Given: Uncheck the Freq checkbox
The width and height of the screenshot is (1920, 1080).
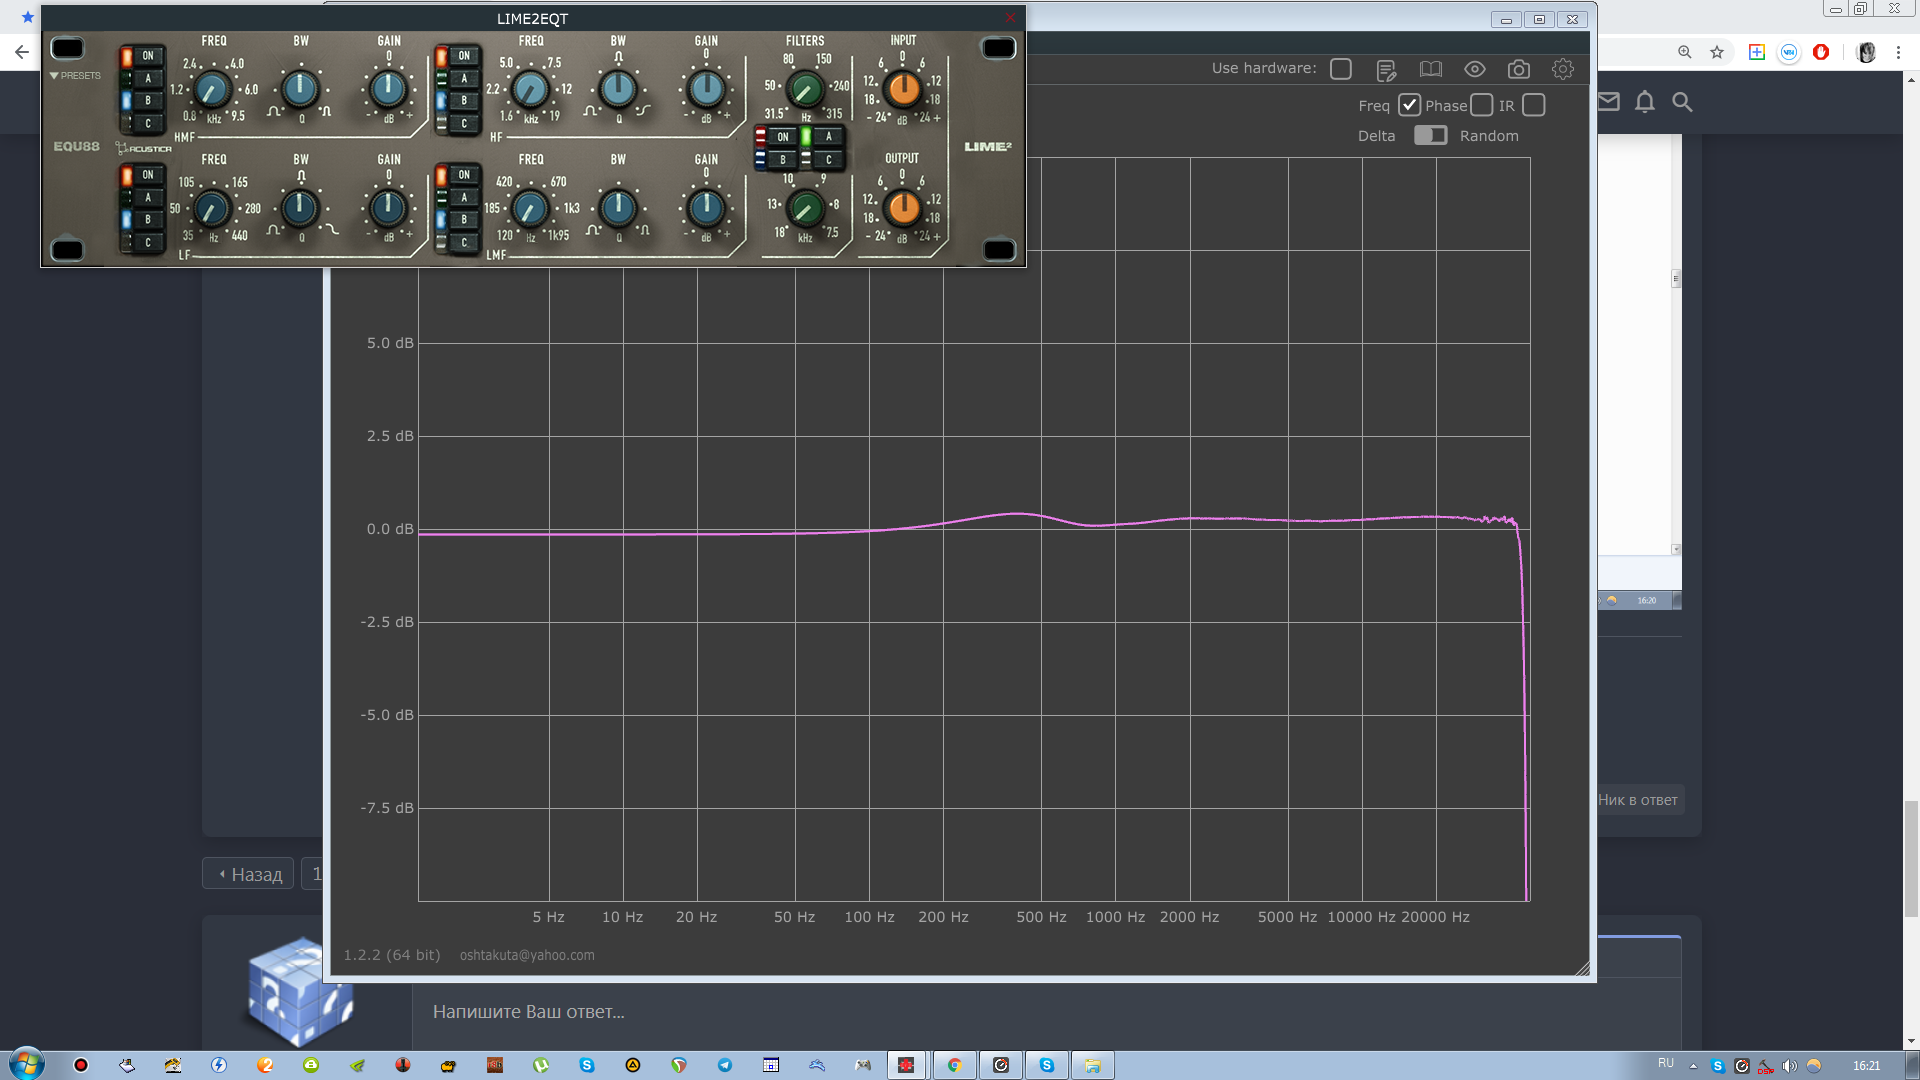Looking at the screenshot, I should 1409,105.
